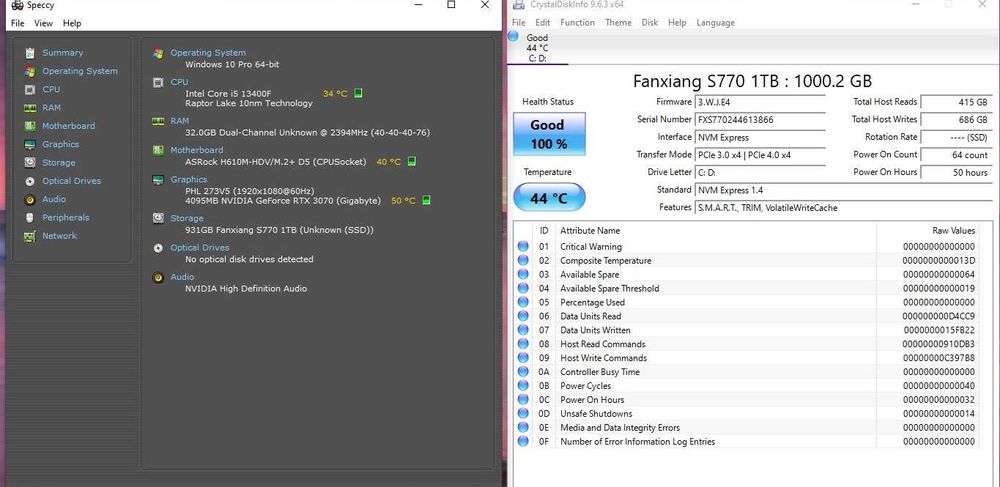
Task: Click the Peripherals mouse icon in sidebar
Action: [29, 218]
